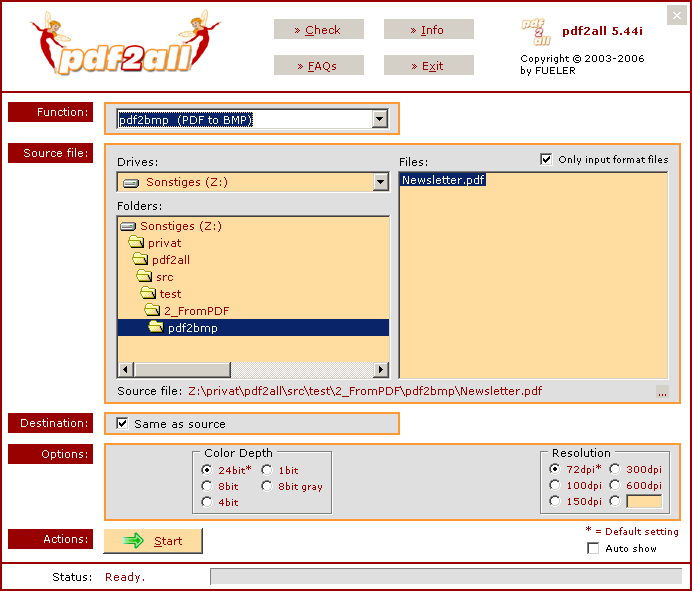Viewport: 692px width, 591px height.
Task: Click the folder list scroll right arrow
Action: click(380, 369)
